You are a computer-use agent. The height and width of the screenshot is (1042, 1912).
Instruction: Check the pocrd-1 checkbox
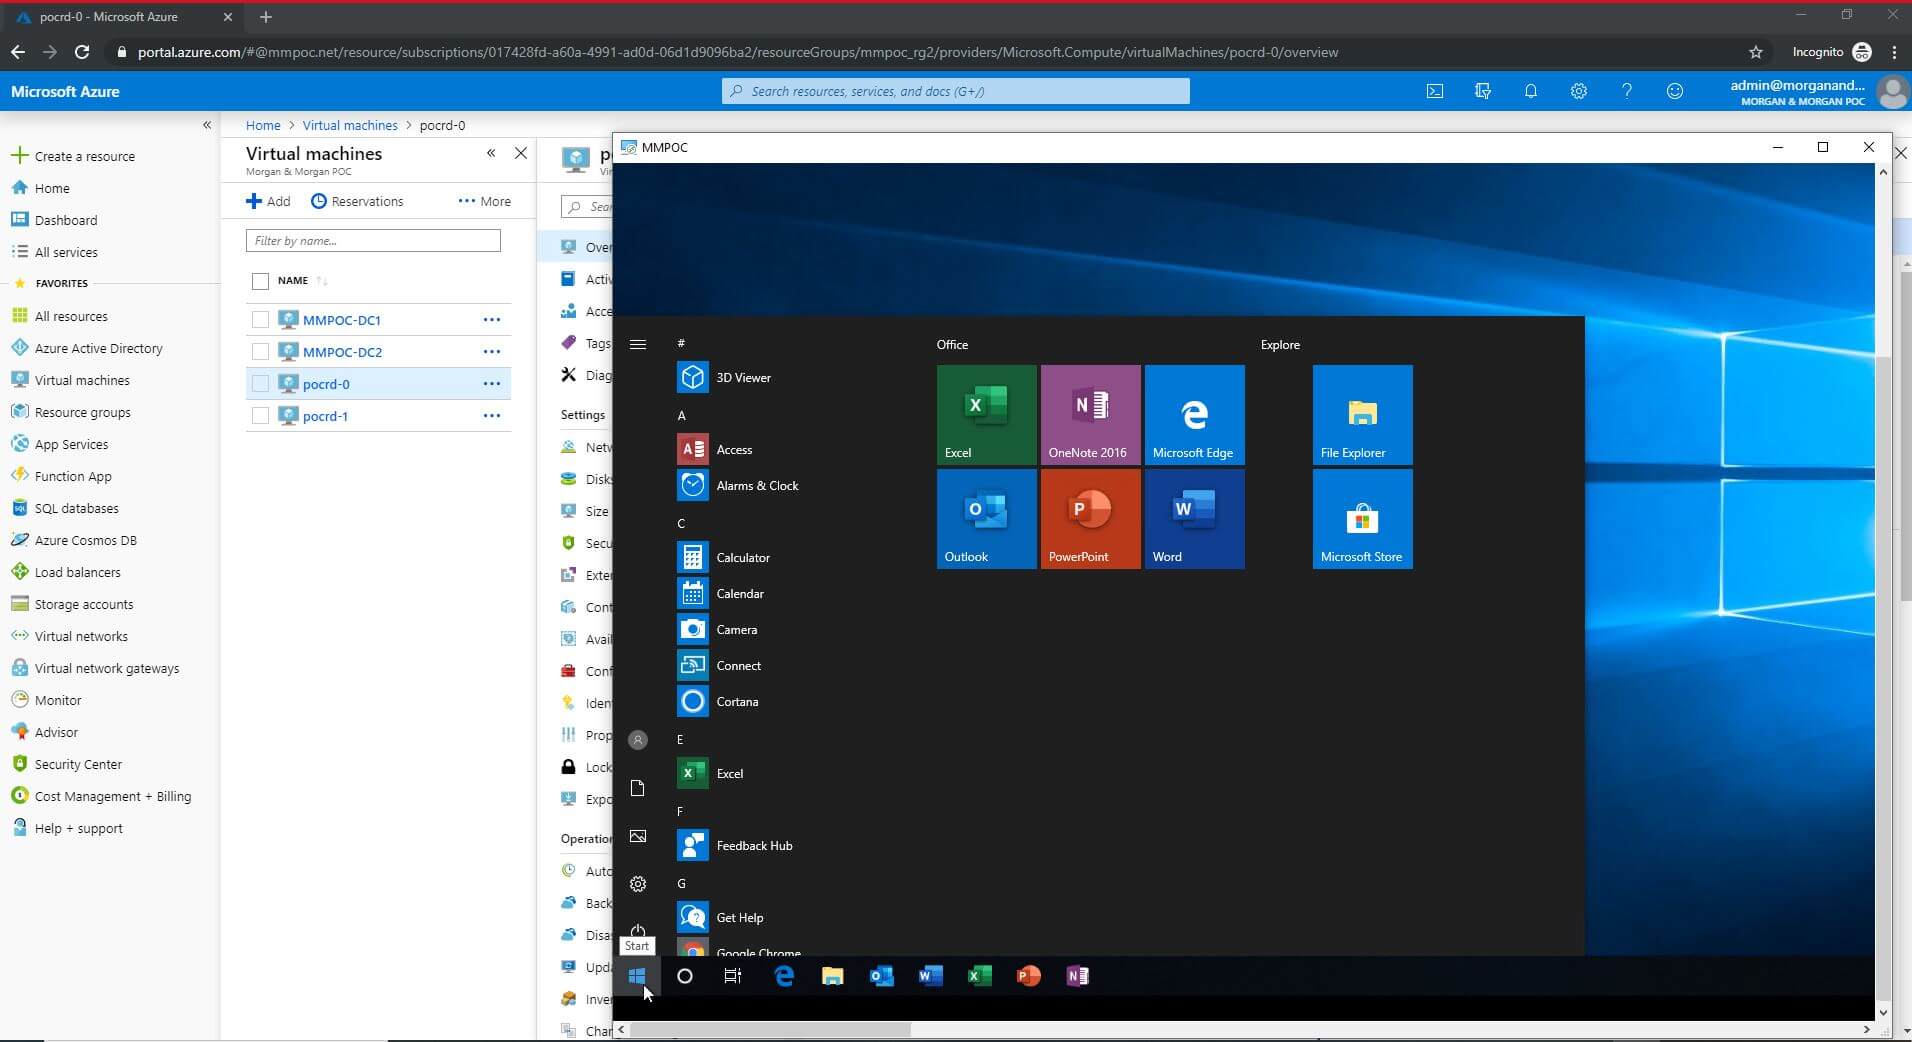point(261,416)
